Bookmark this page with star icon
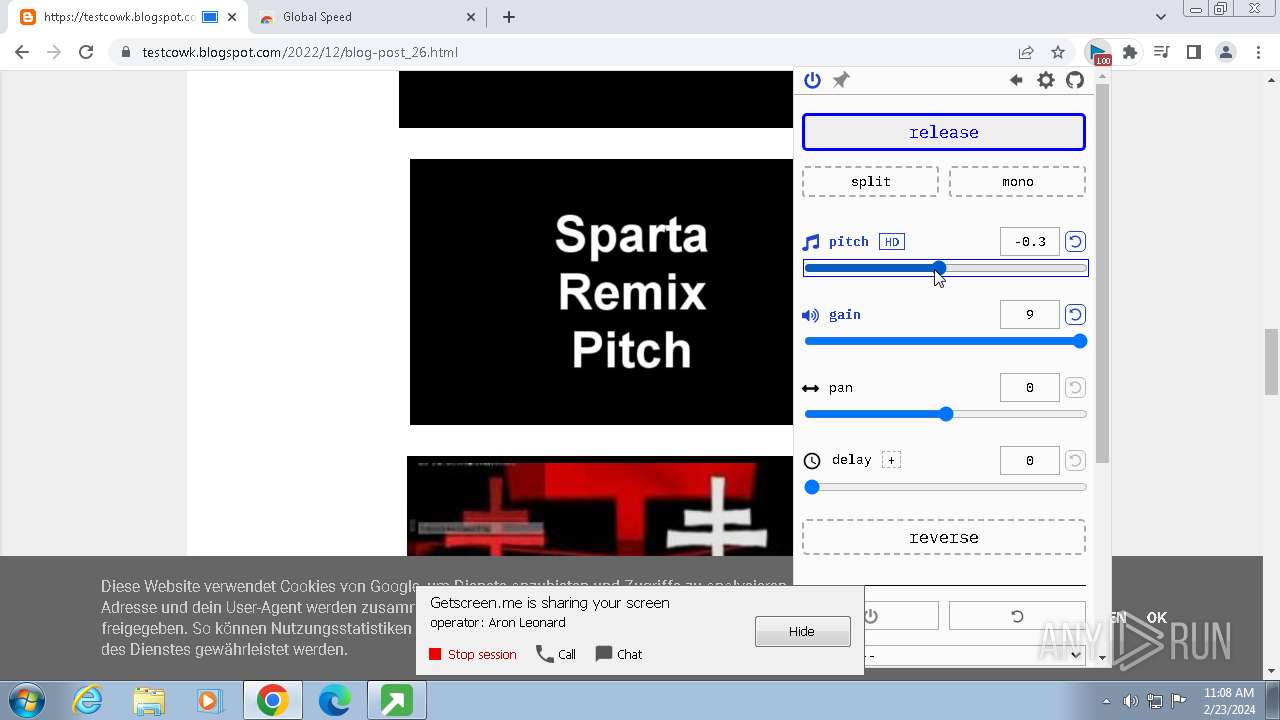This screenshot has height=720, width=1280. pyautogui.click(x=1058, y=52)
